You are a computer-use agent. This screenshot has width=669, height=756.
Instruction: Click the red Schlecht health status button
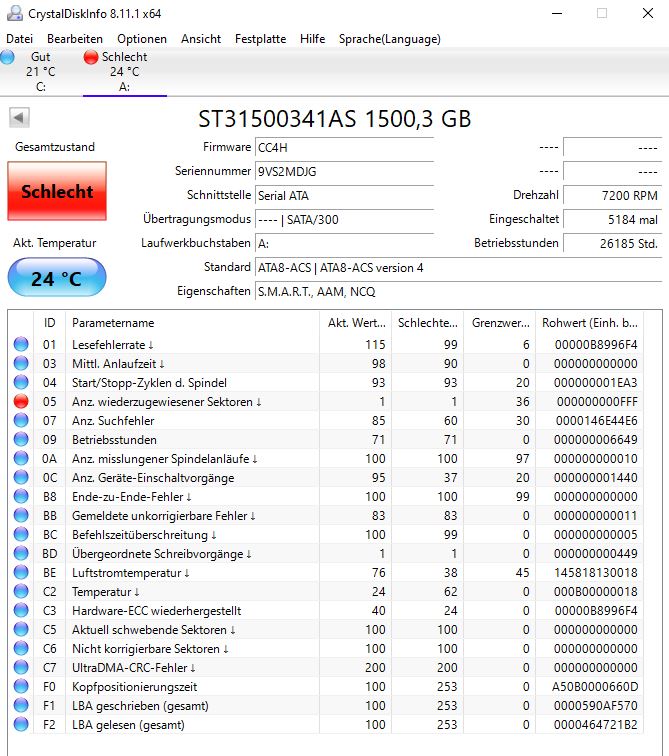(x=57, y=191)
